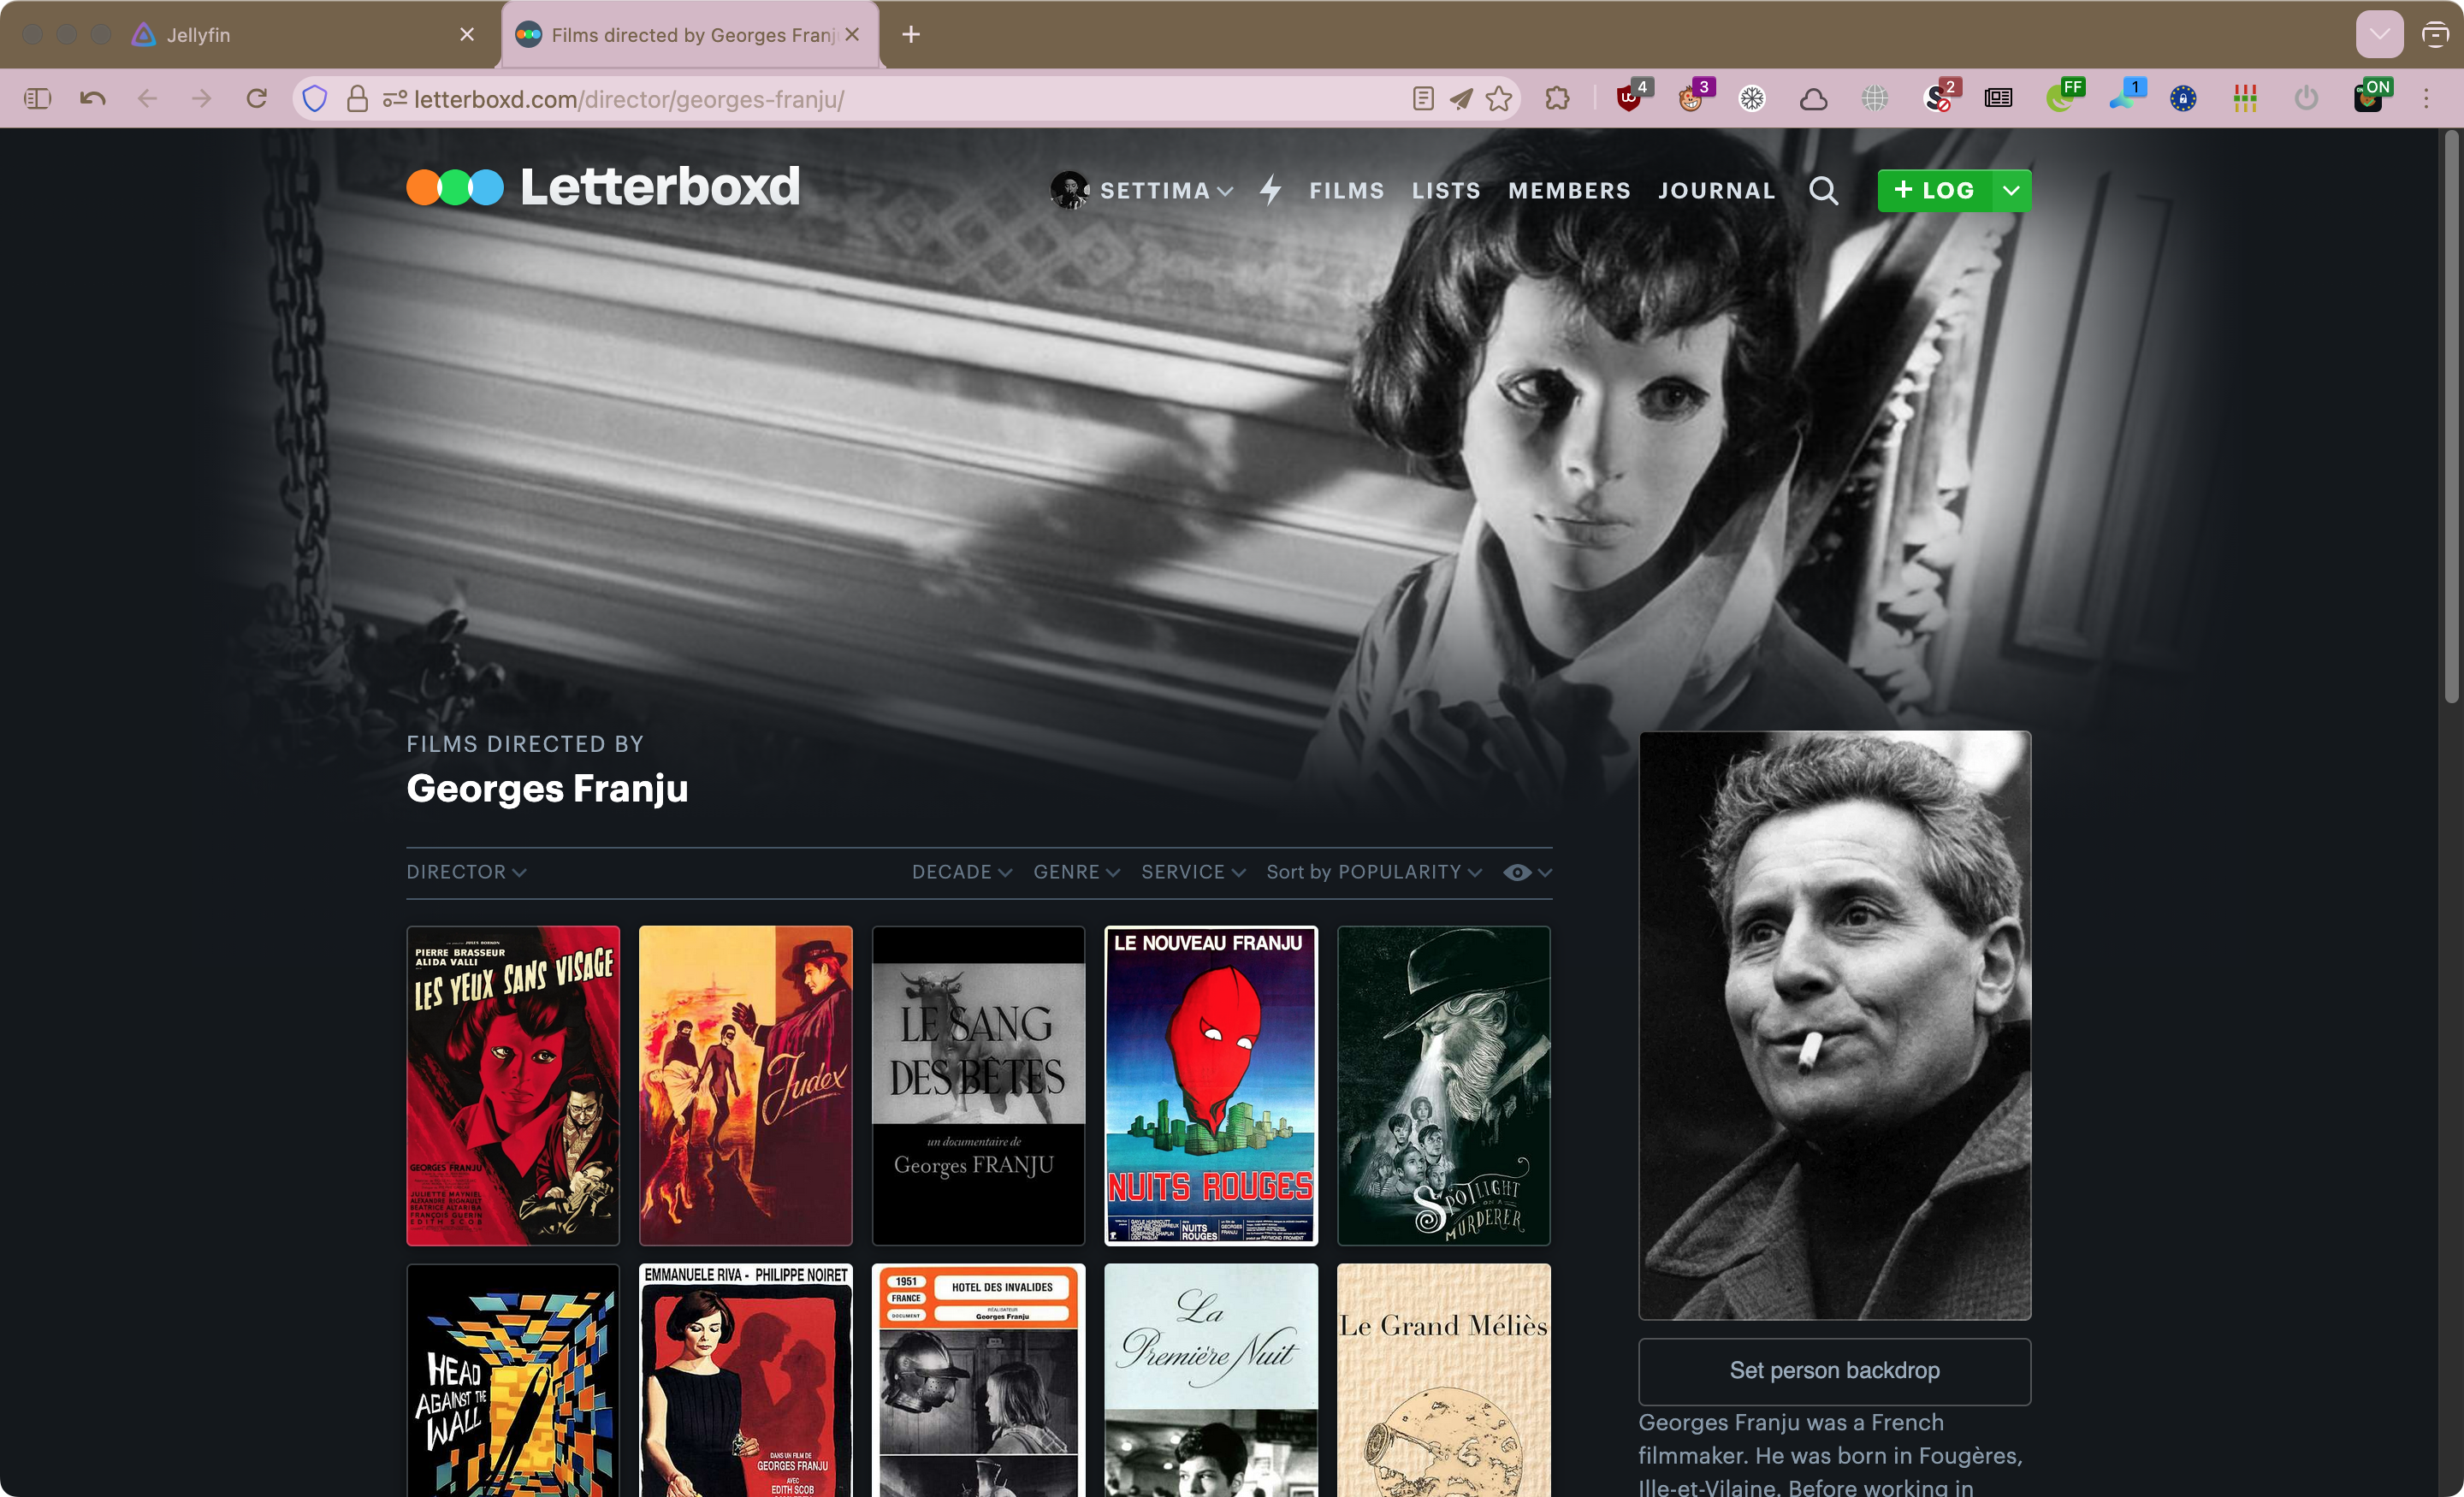Screen dimensions: 2464x1497
Task: Expand the DECADE filter dropdown
Action: (961, 872)
